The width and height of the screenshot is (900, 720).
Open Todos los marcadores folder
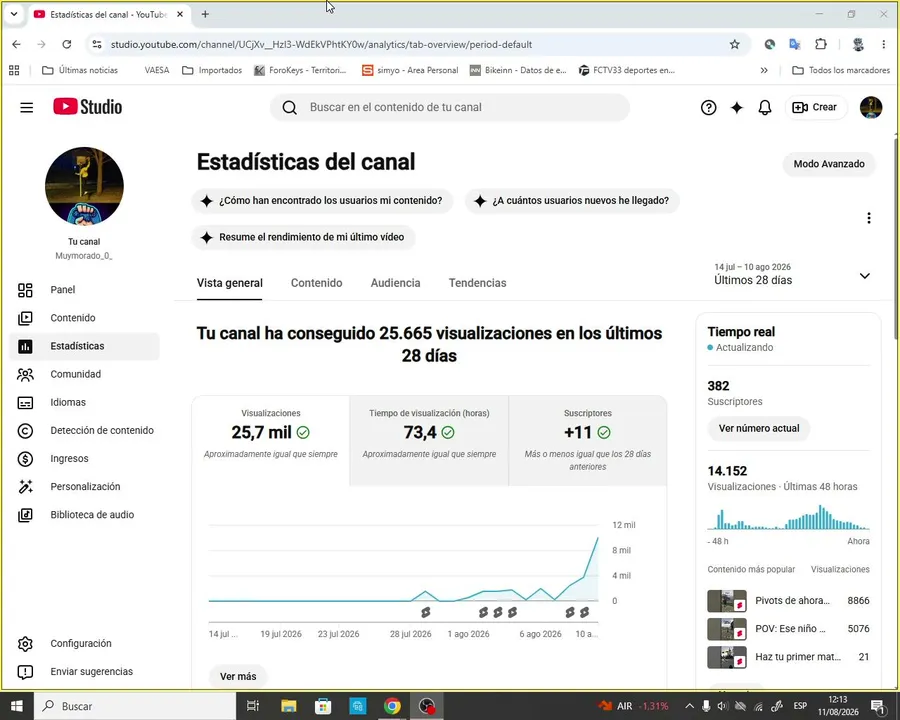841,70
